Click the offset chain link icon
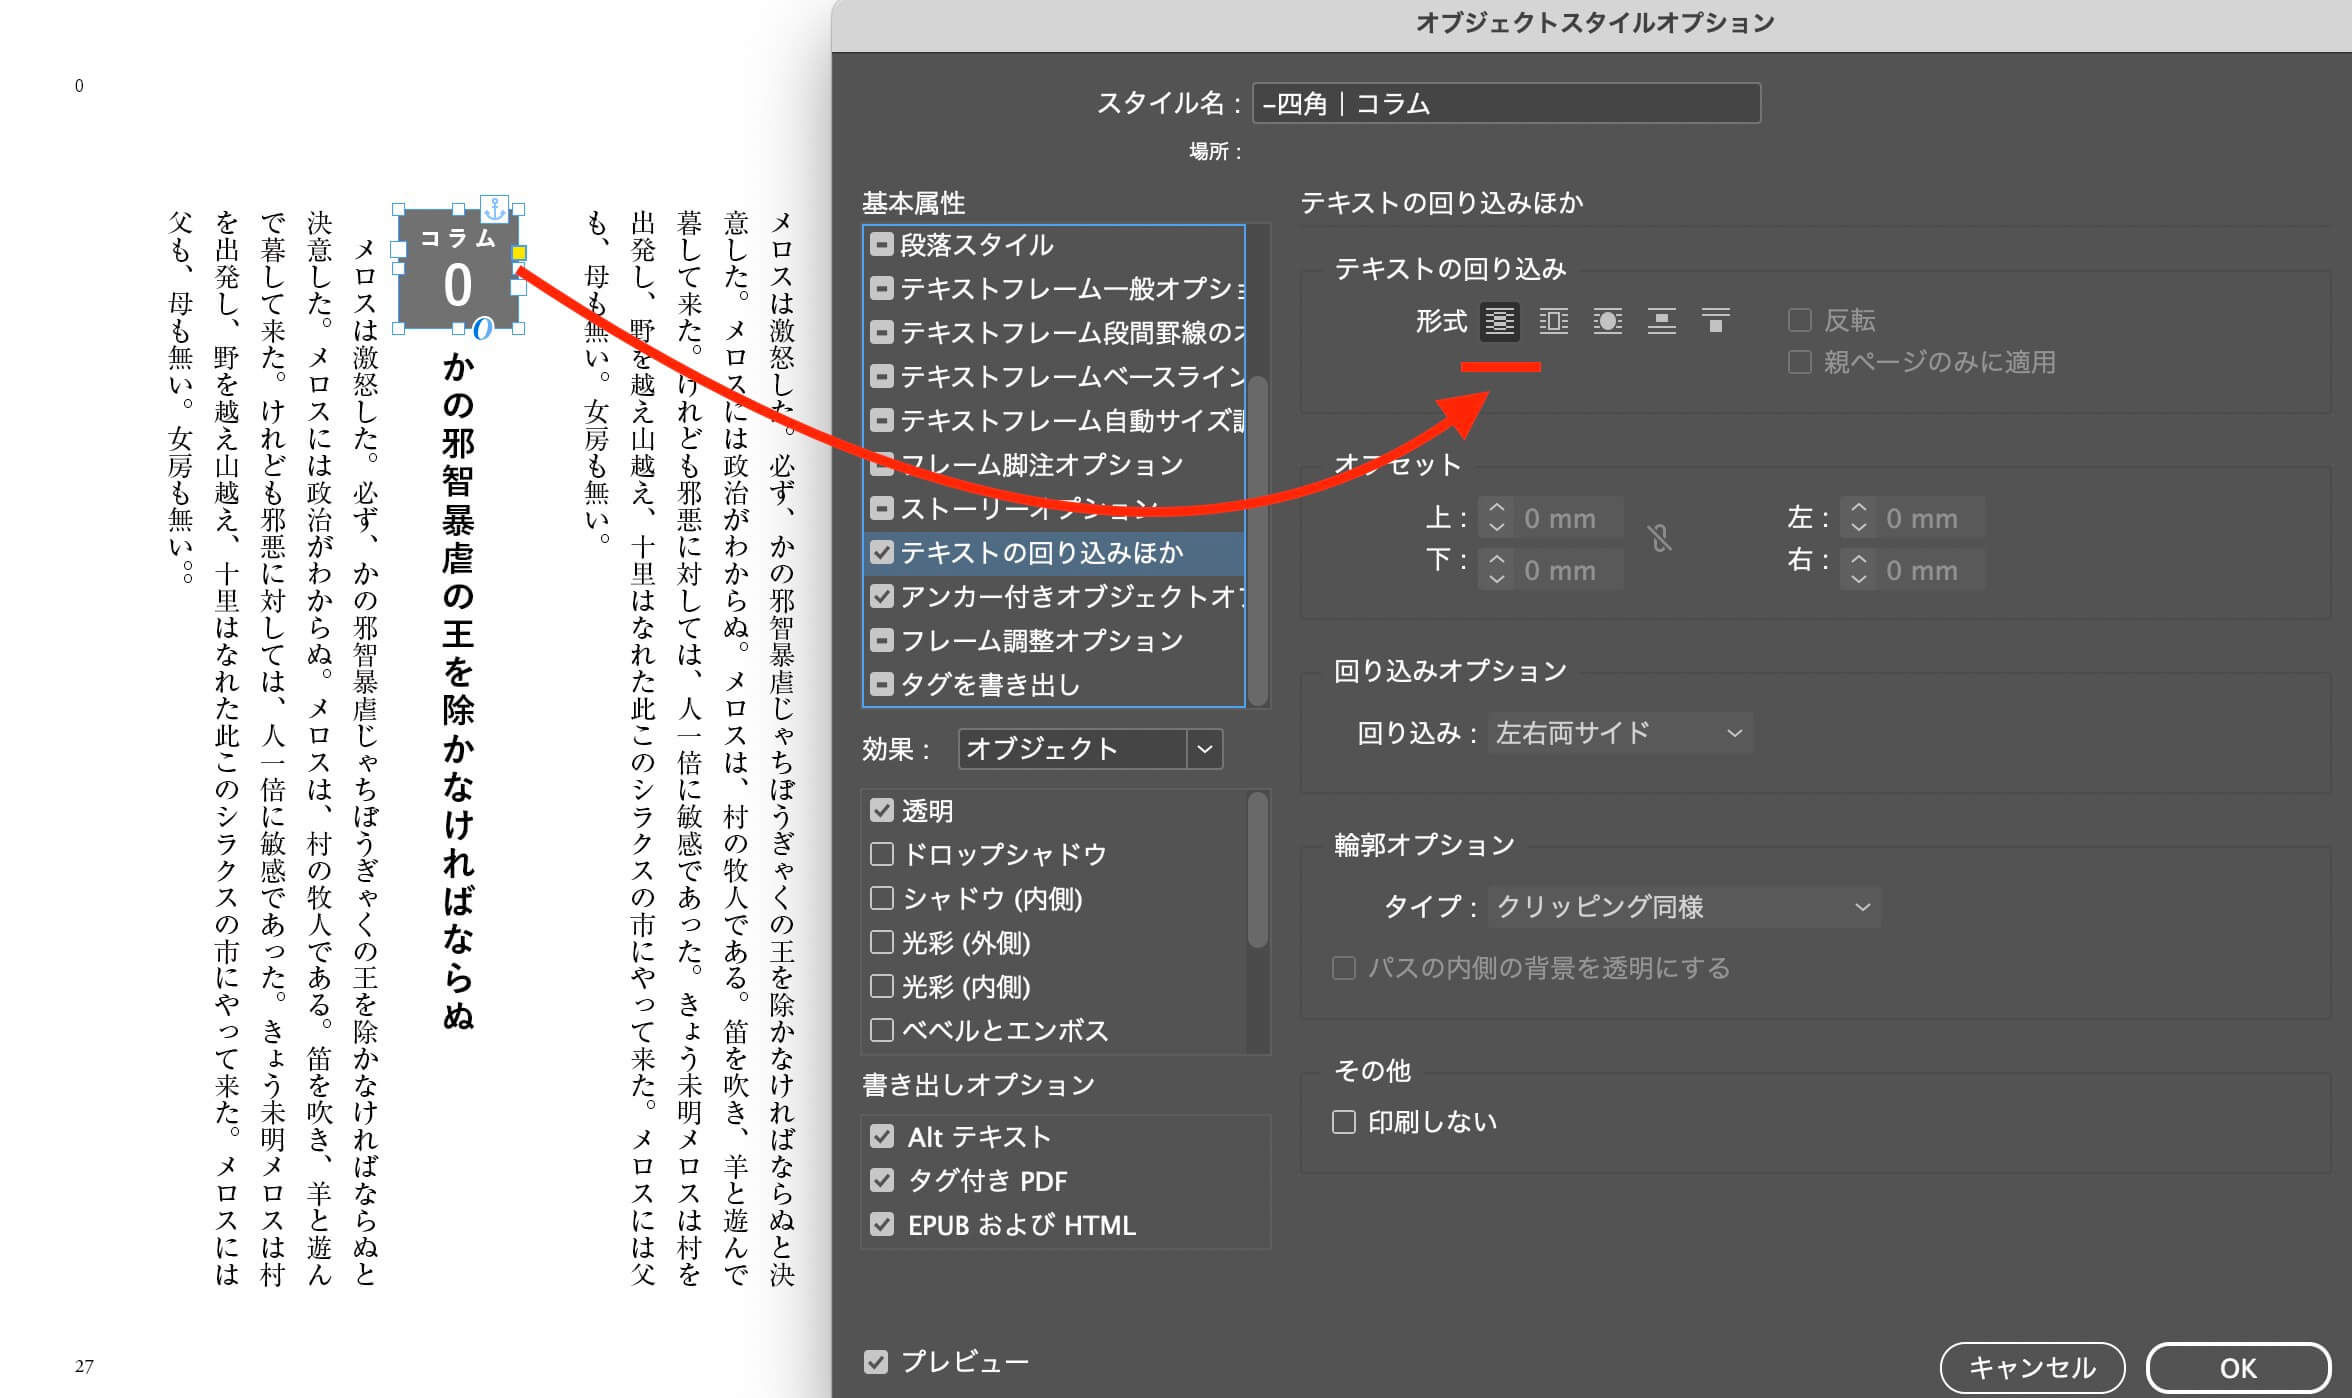The image size is (2352, 1398). pos(1660,540)
